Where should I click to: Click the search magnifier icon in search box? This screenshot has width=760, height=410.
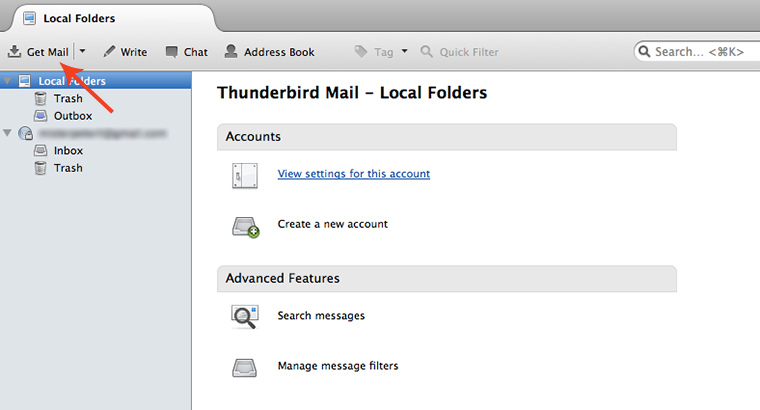pyautogui.click(x=644, y=51)
